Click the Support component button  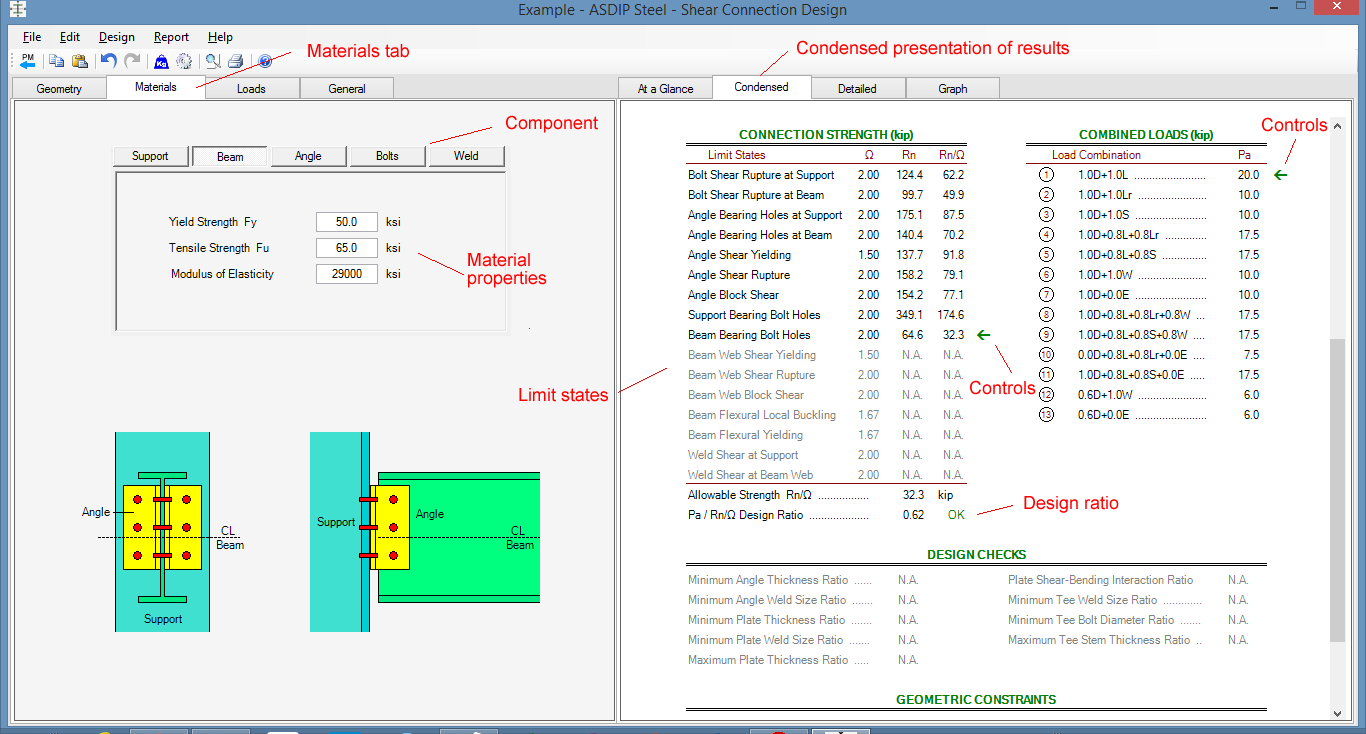tap(150, 155)
